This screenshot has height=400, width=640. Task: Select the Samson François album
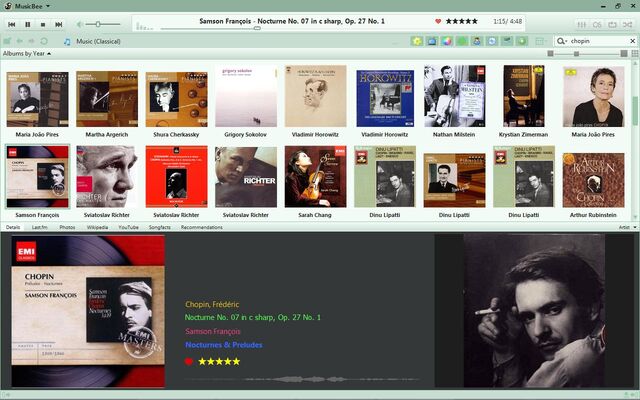click(x=37, y=177)
